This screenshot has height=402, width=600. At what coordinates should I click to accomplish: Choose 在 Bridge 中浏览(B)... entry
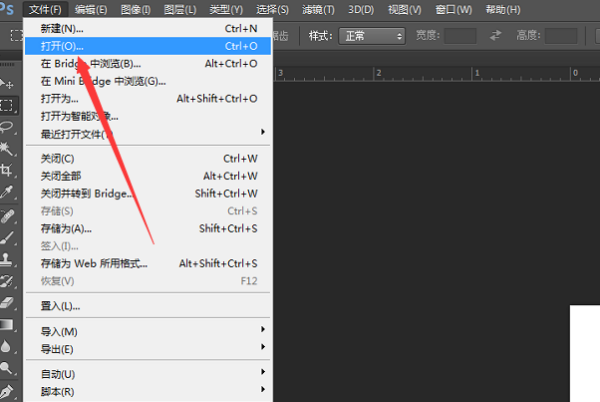[x=148, y=63]
